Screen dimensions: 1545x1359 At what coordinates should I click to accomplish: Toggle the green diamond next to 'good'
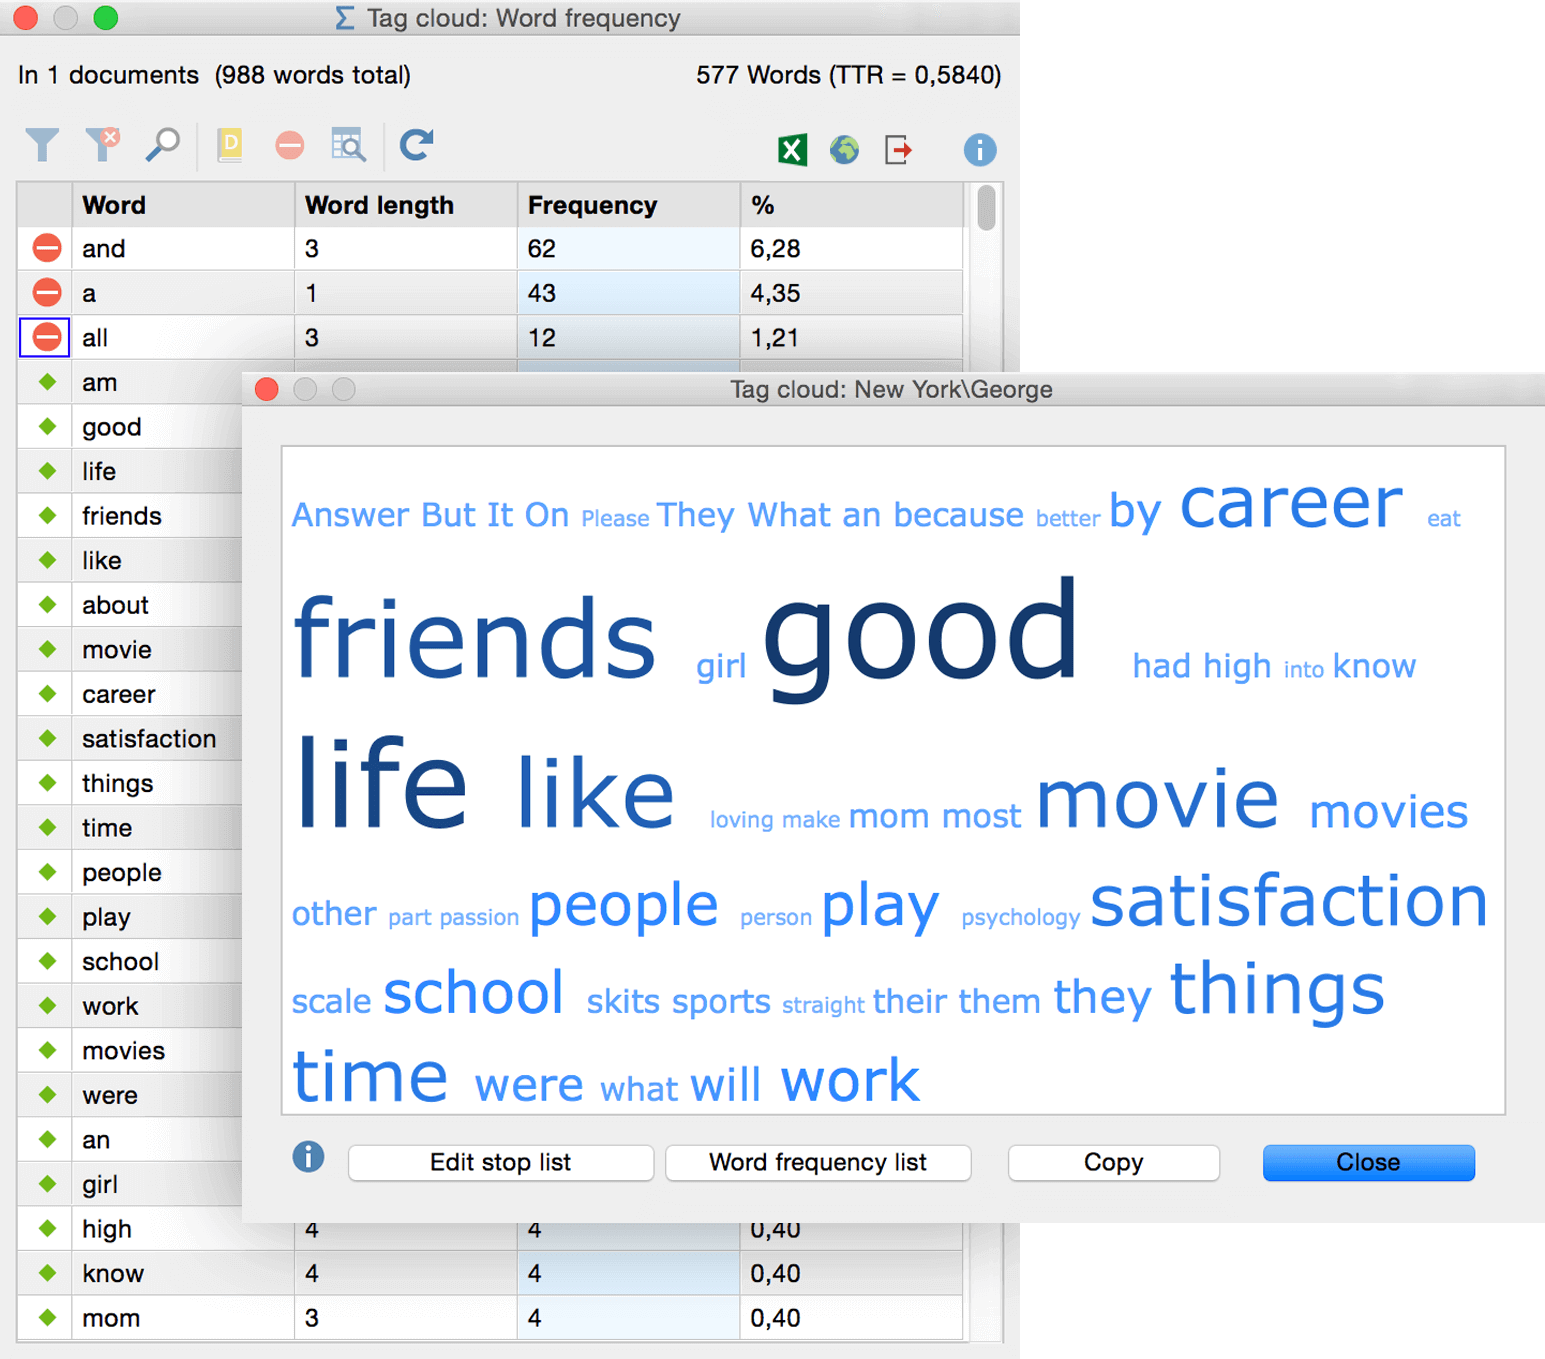[x=47, y=426]
